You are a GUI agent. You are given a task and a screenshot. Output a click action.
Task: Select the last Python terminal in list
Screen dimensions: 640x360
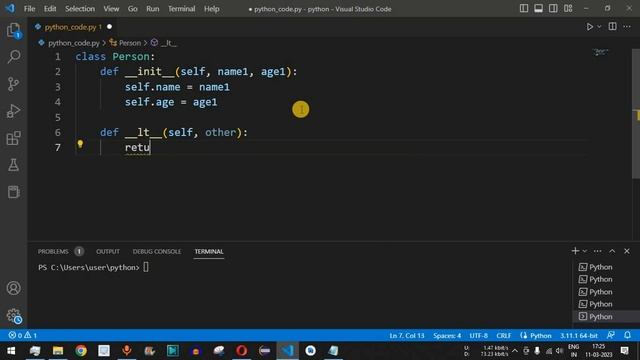600,316
